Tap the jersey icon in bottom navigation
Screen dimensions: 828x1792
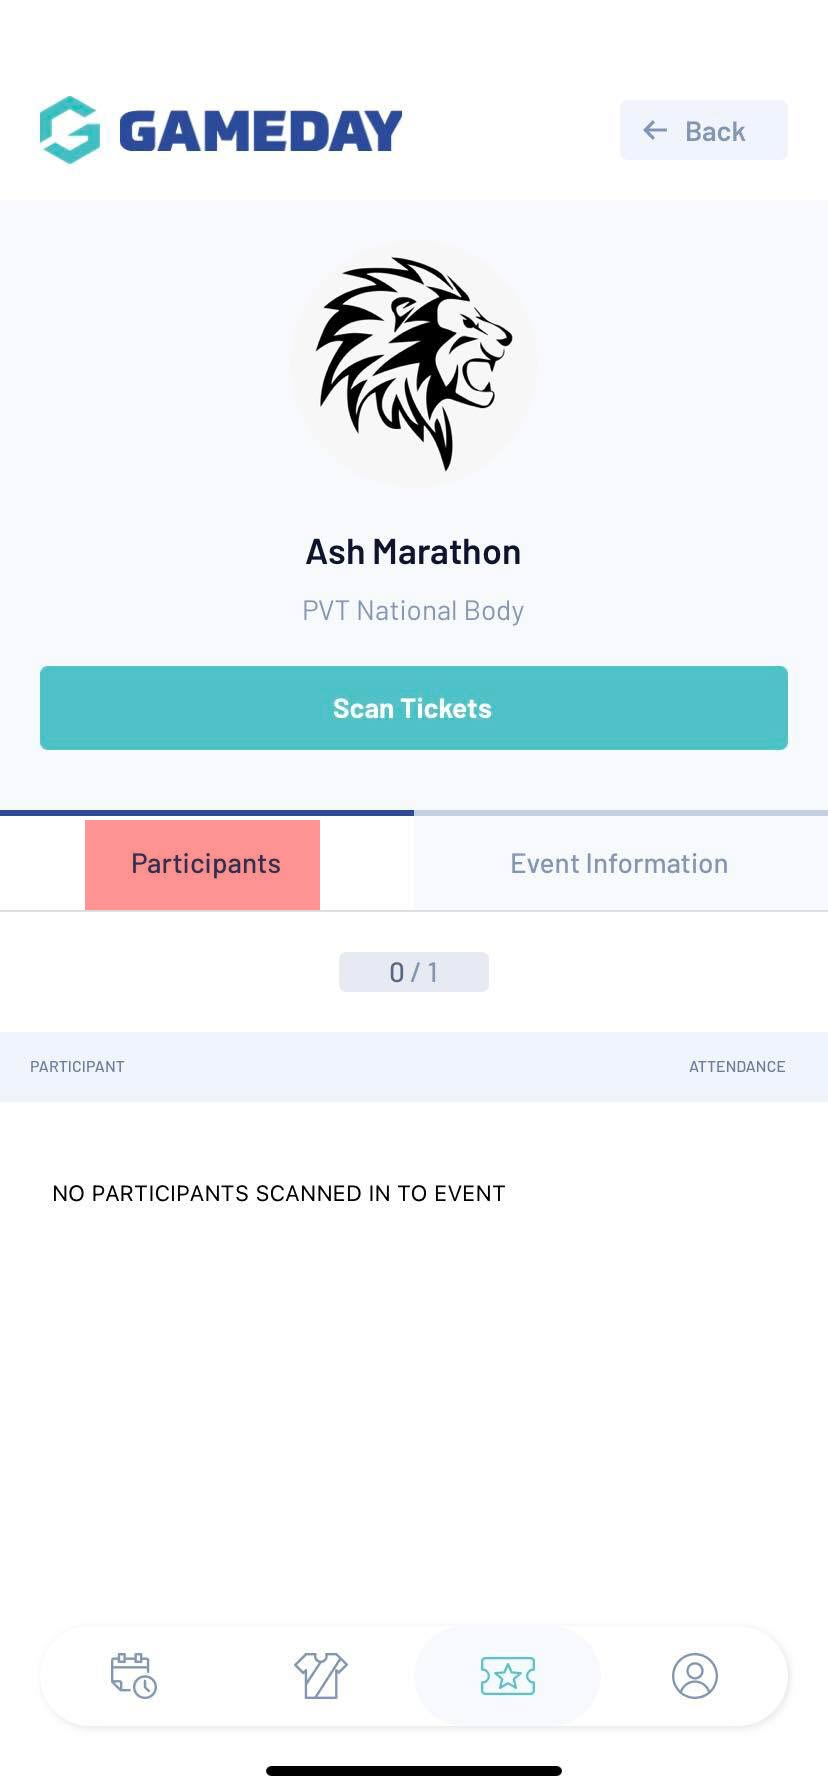click(320, 1676)
